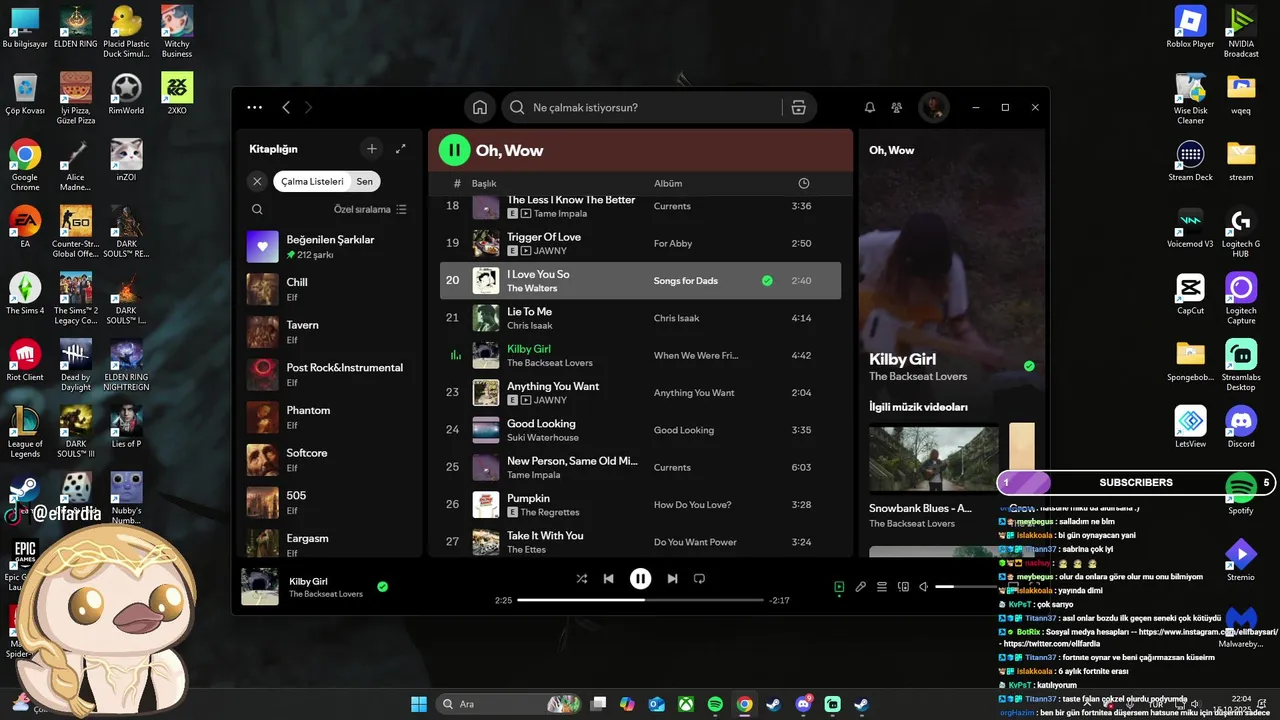
Task: Open the 'Snowbank Blues' related video thumbnail
Action: click(934, 459)
